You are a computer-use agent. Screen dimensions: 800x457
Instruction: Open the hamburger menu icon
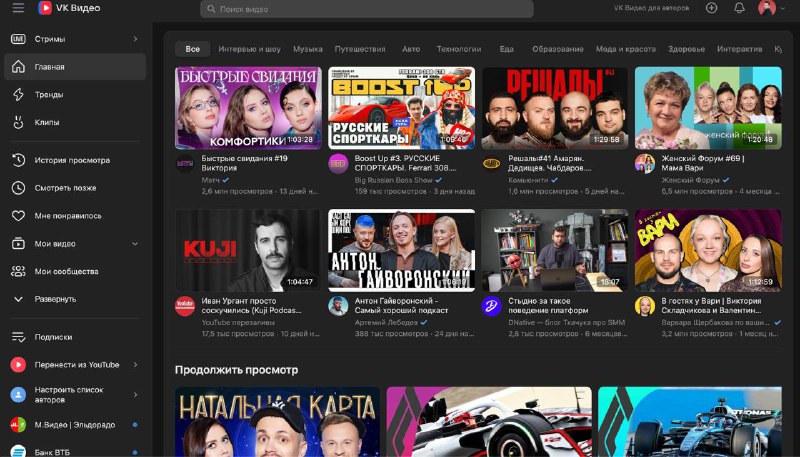[18, 8]
